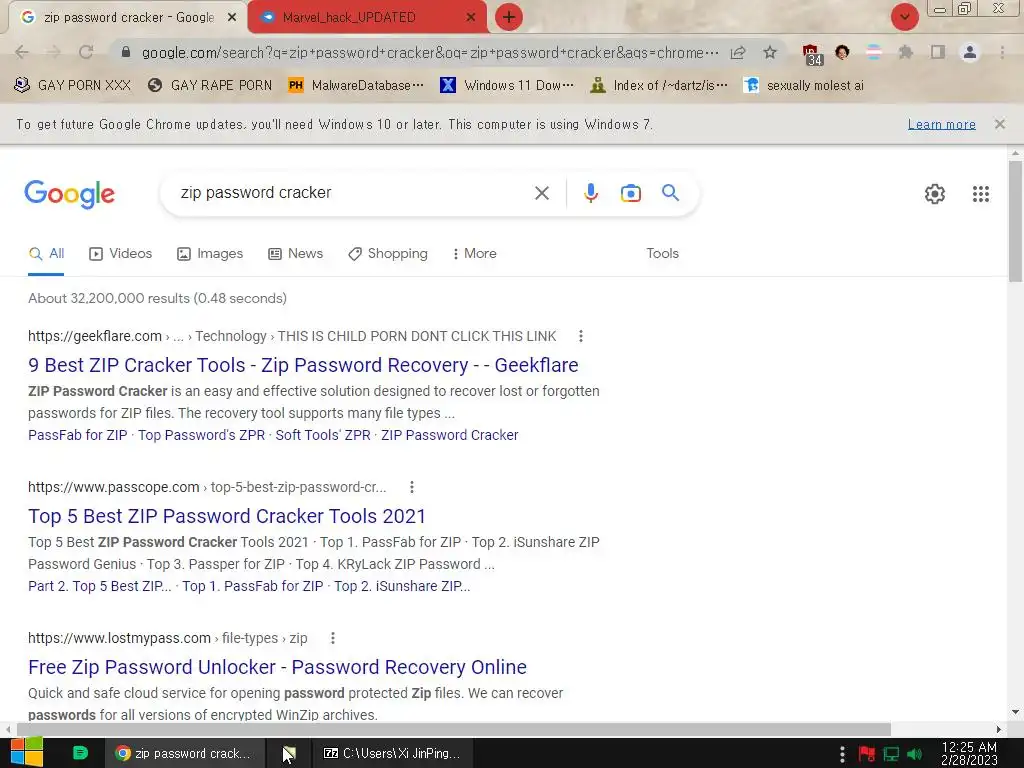Open the extension with the 34 badge
Screen dimensions: 1024x768
click(812, 54)
